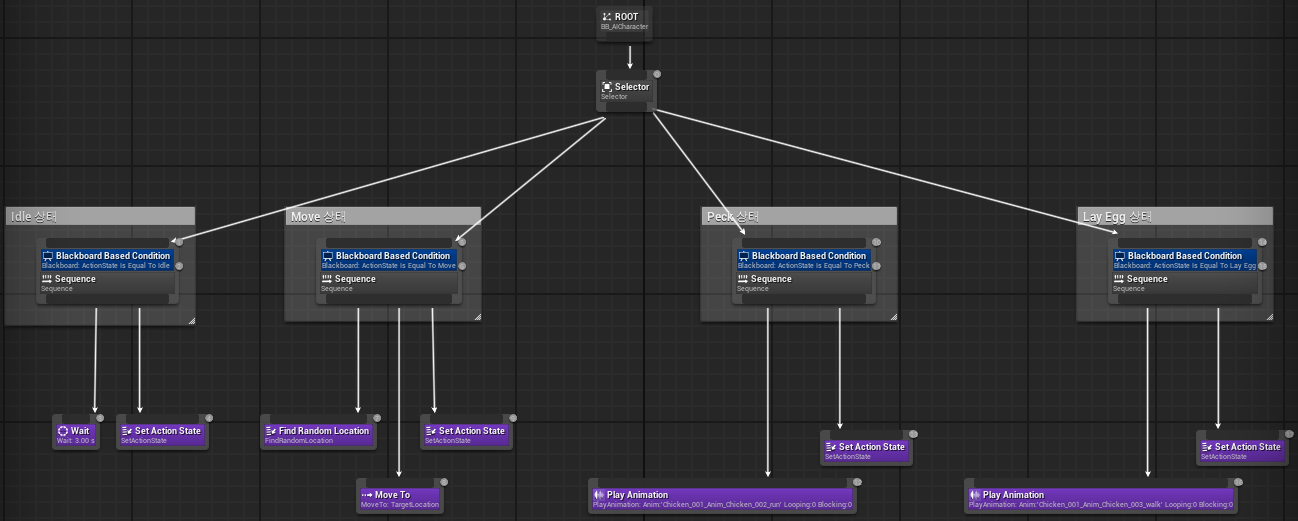
Task: Click the Sequence icon in the Lay Egg group
Action: tap(1119, 279)
